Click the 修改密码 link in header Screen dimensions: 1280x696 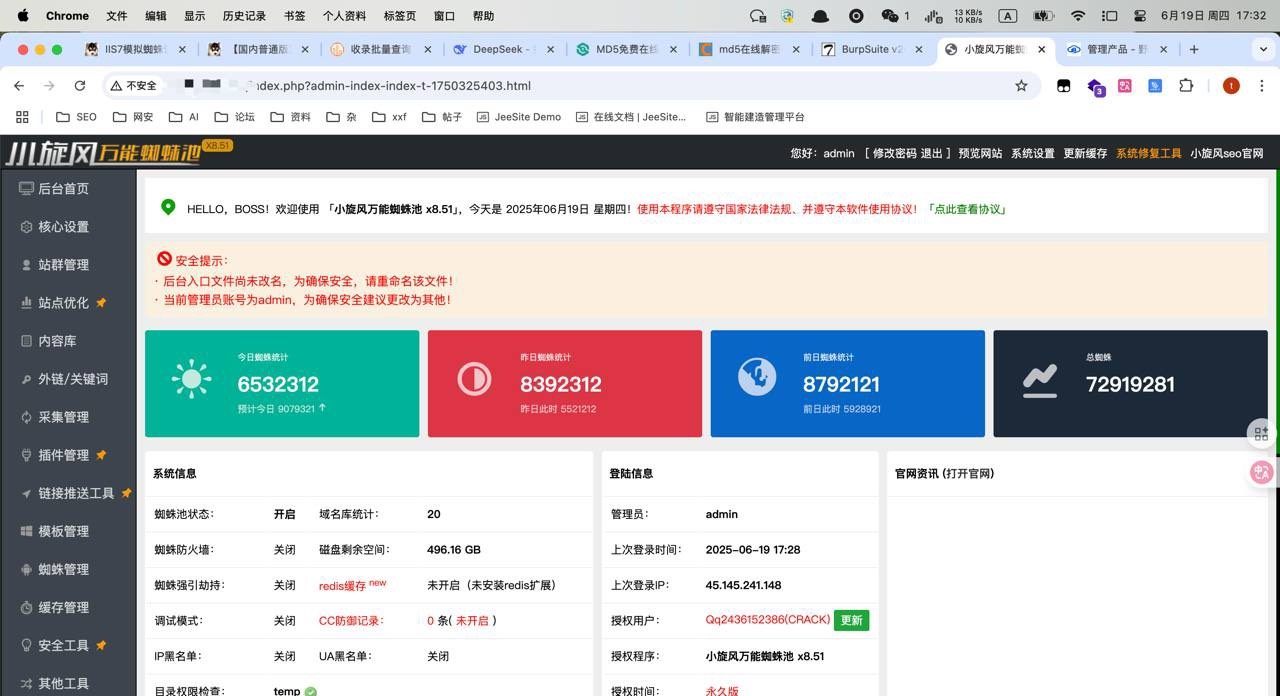[x=894, y=153]
